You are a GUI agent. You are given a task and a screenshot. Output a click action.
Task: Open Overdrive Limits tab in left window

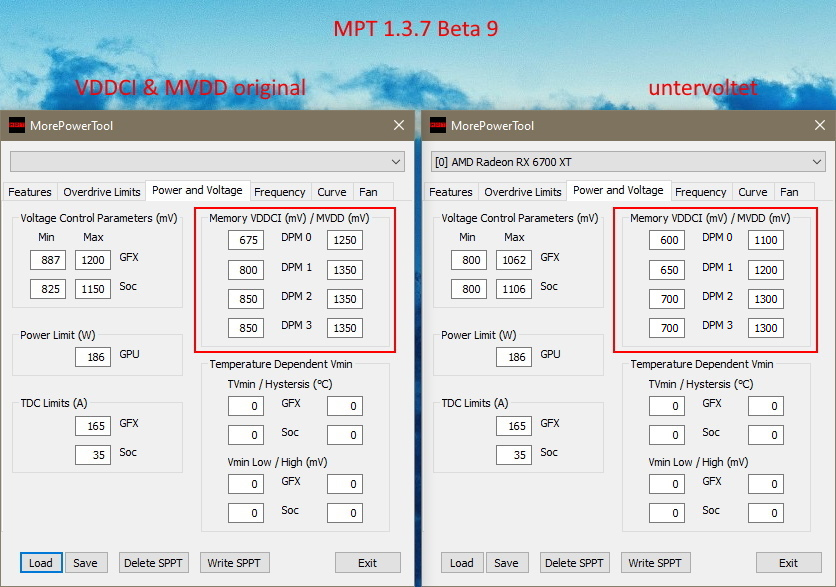click(101, 192)
